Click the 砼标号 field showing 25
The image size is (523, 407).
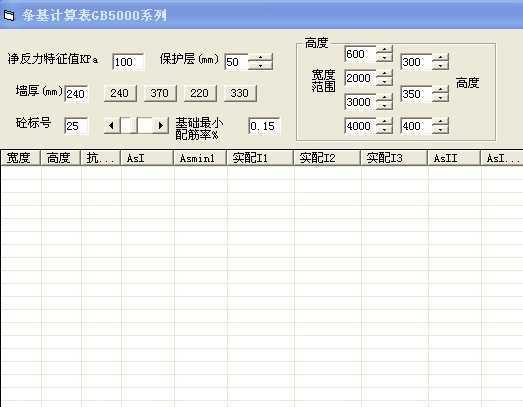pos(76,126)
